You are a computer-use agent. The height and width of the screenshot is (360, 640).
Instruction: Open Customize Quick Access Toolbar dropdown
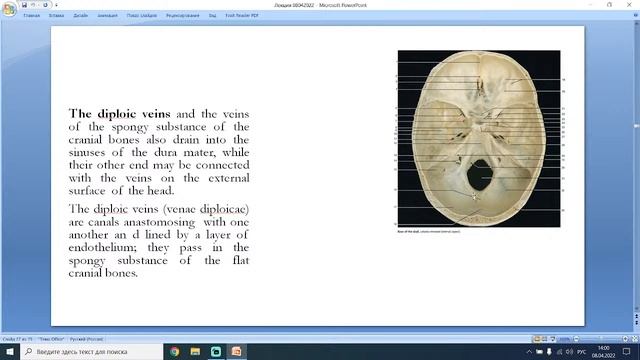tap(56, 5)
